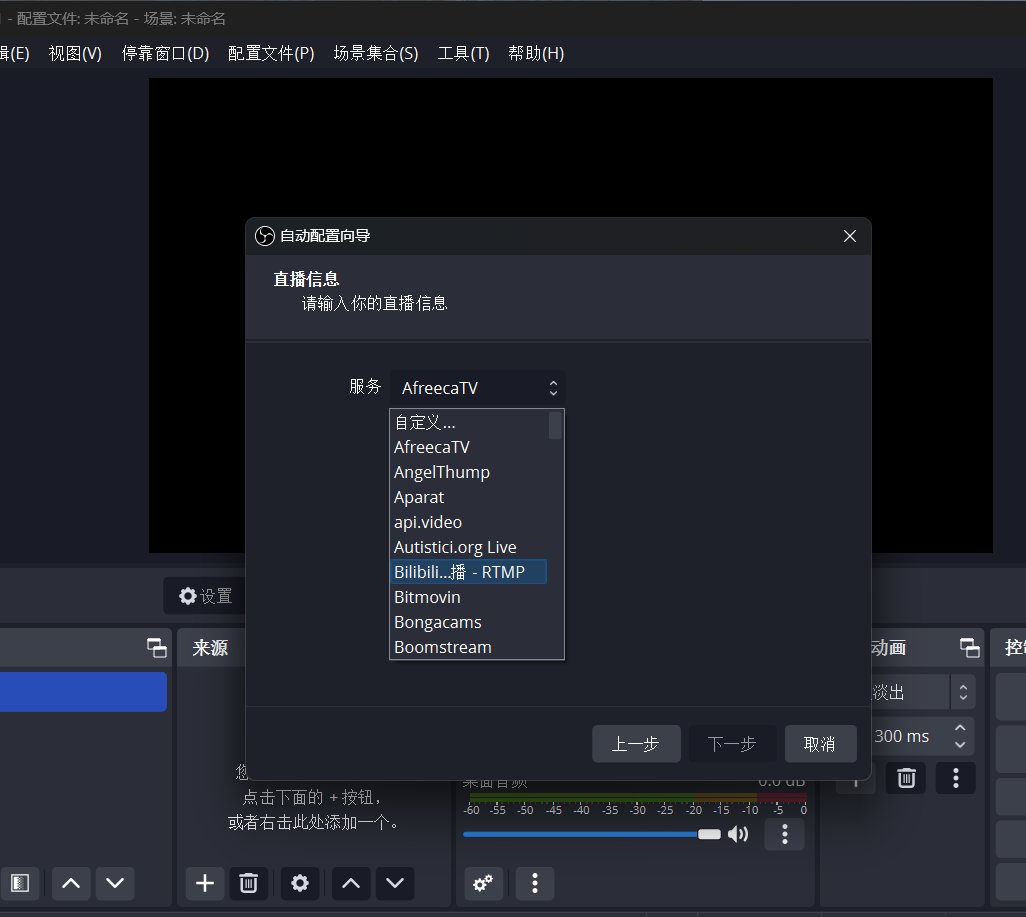Open the three-dot menu beside the volume slider
1026x917 pixels.
click(x=785, y=834)
